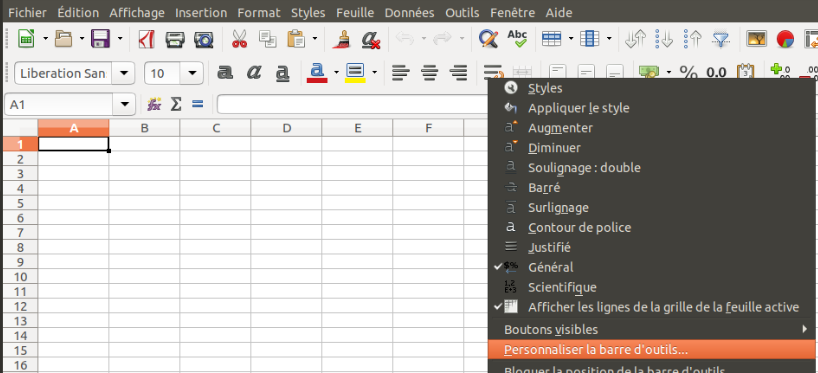Screen dimensions: 818x373
Task: Open the Function Wizard
Action: [154, 104]
